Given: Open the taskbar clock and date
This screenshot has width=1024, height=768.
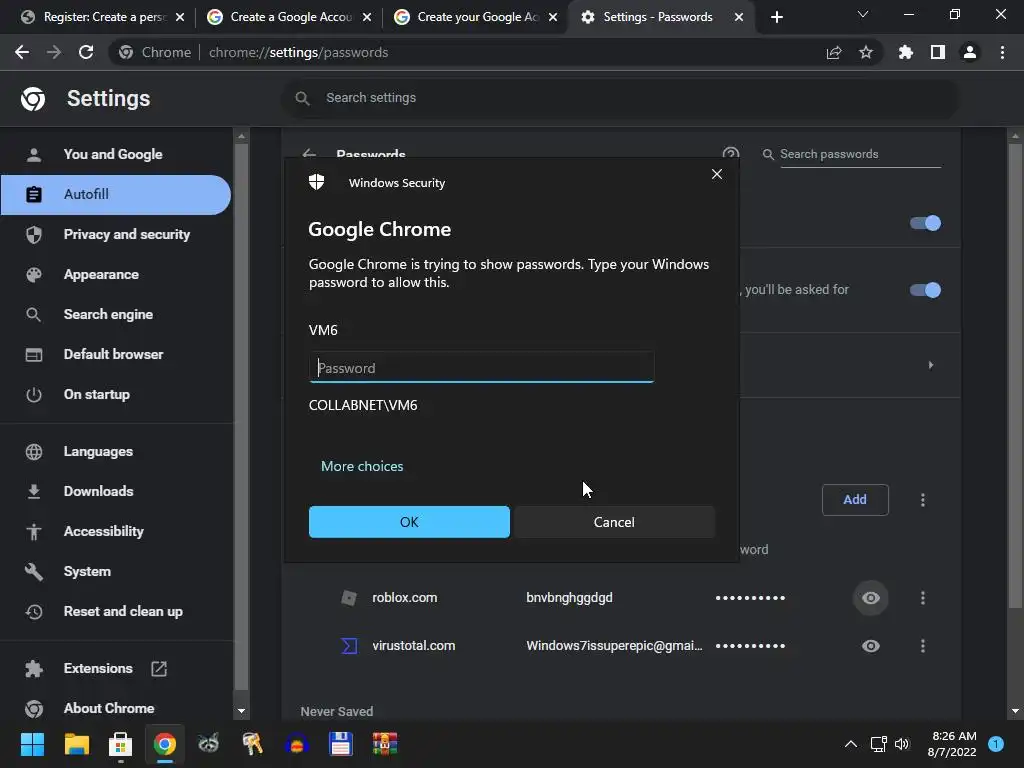Looking at the screenshot, I should 952,744.
